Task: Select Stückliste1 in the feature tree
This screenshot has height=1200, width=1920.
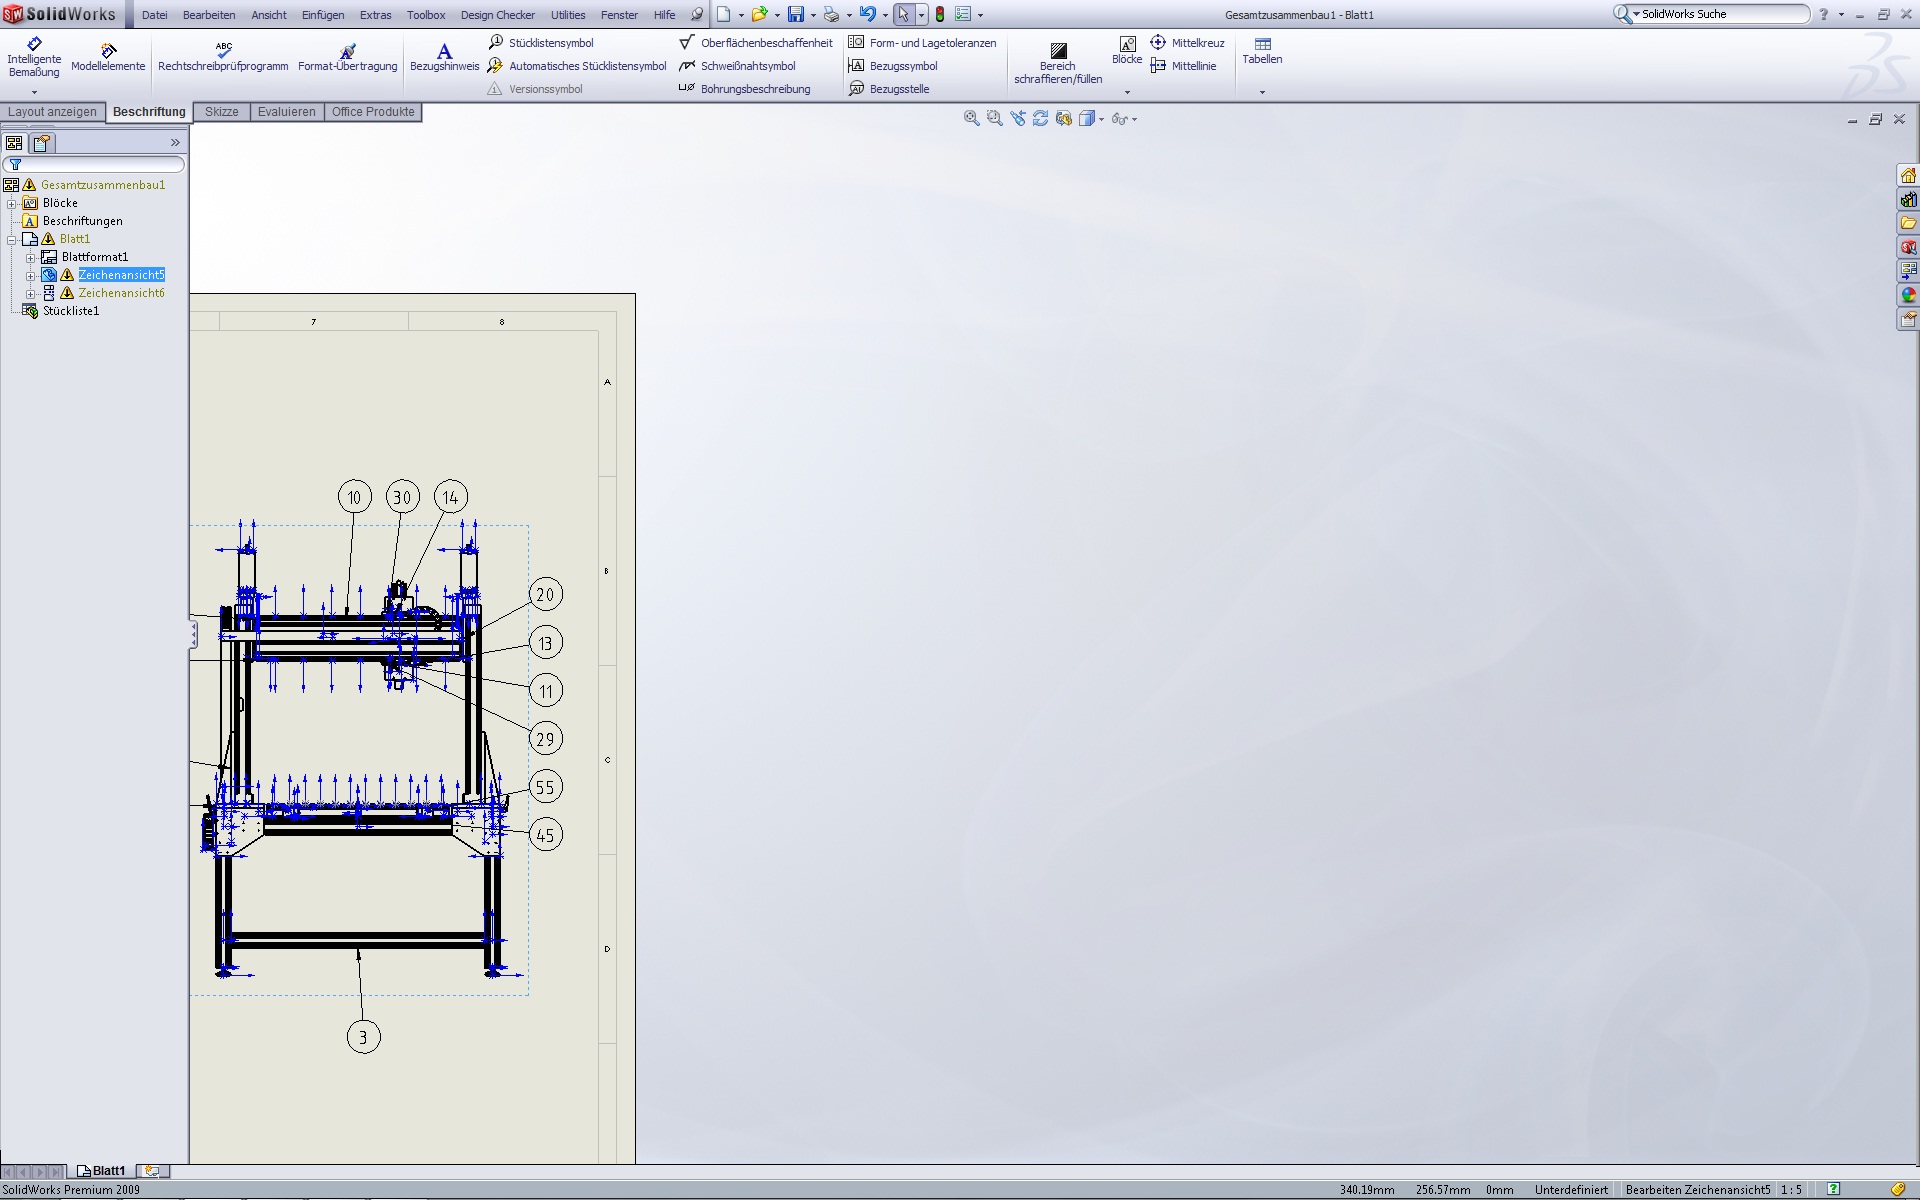Action: pos(70,311)
